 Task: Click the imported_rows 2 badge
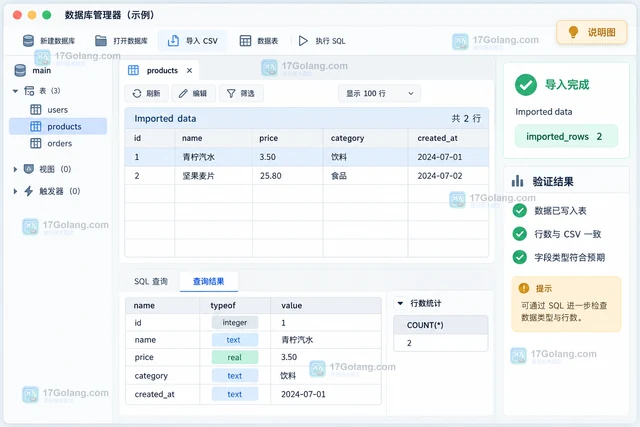tap(566, 136)
